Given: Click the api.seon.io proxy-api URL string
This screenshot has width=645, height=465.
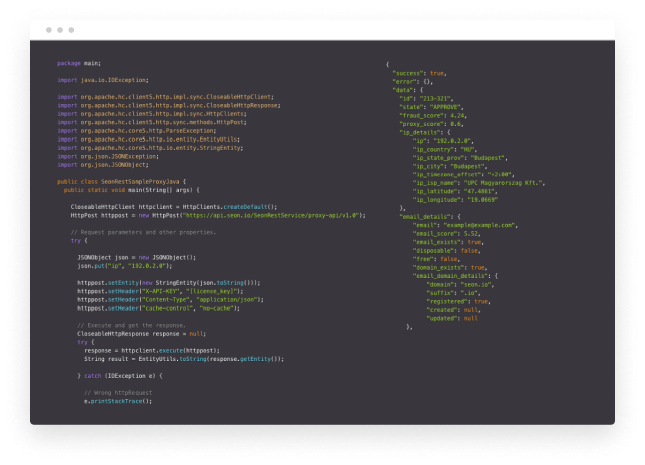Looking at the screenshot, I should tap(272, 216).
